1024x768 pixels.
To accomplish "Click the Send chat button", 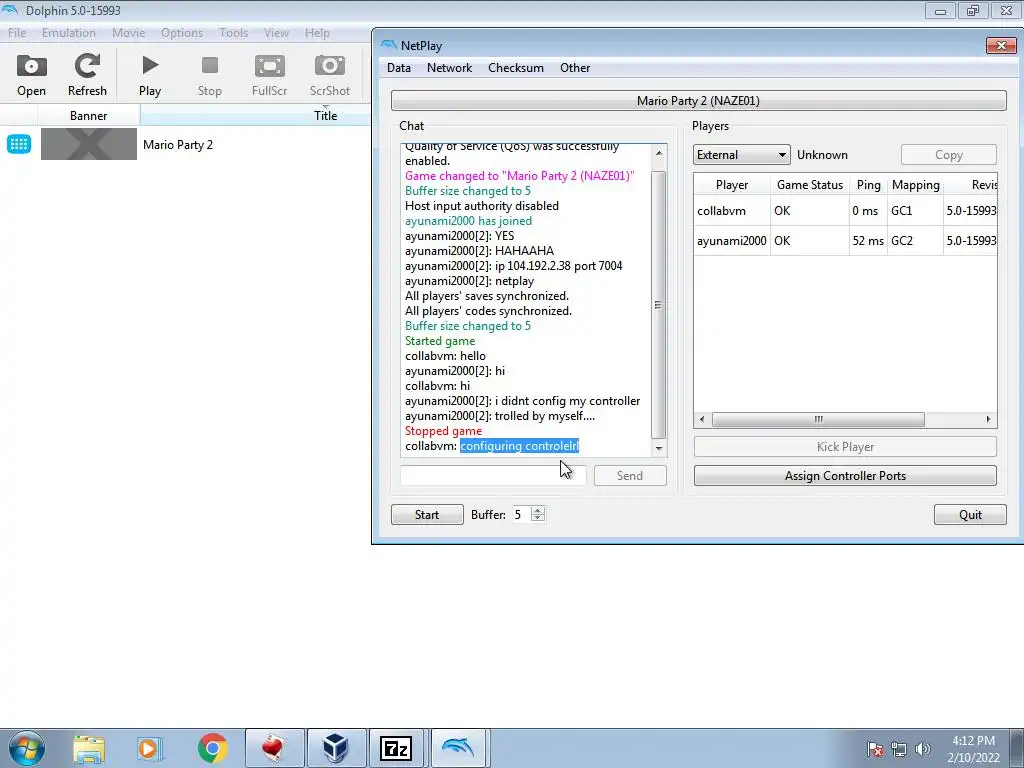I will [630, 475].
